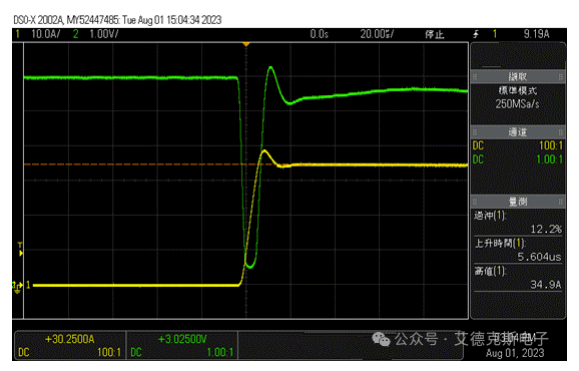Click the 10.0A/ channel 1 scale readout
579x371 pixels.
click(45, 34)
